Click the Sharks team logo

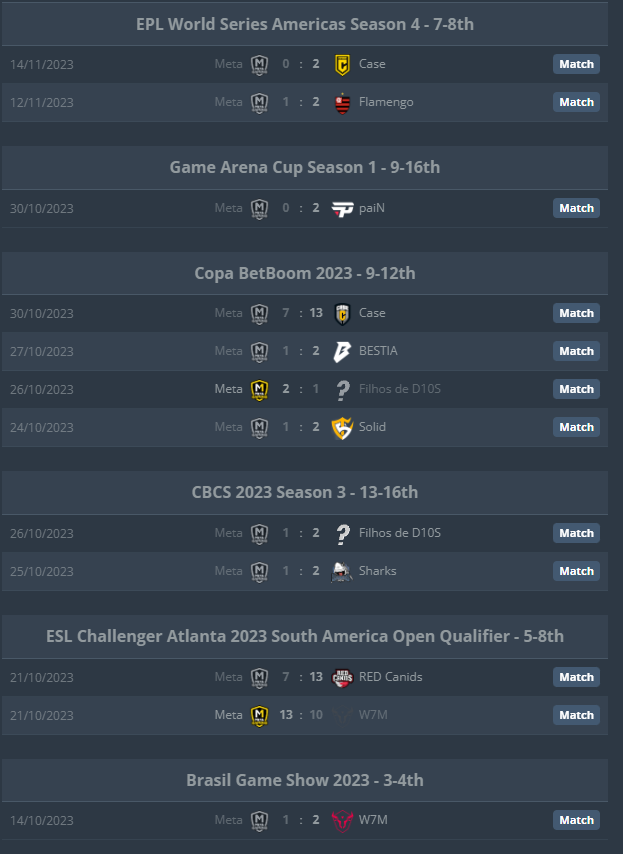coord(342,571)
